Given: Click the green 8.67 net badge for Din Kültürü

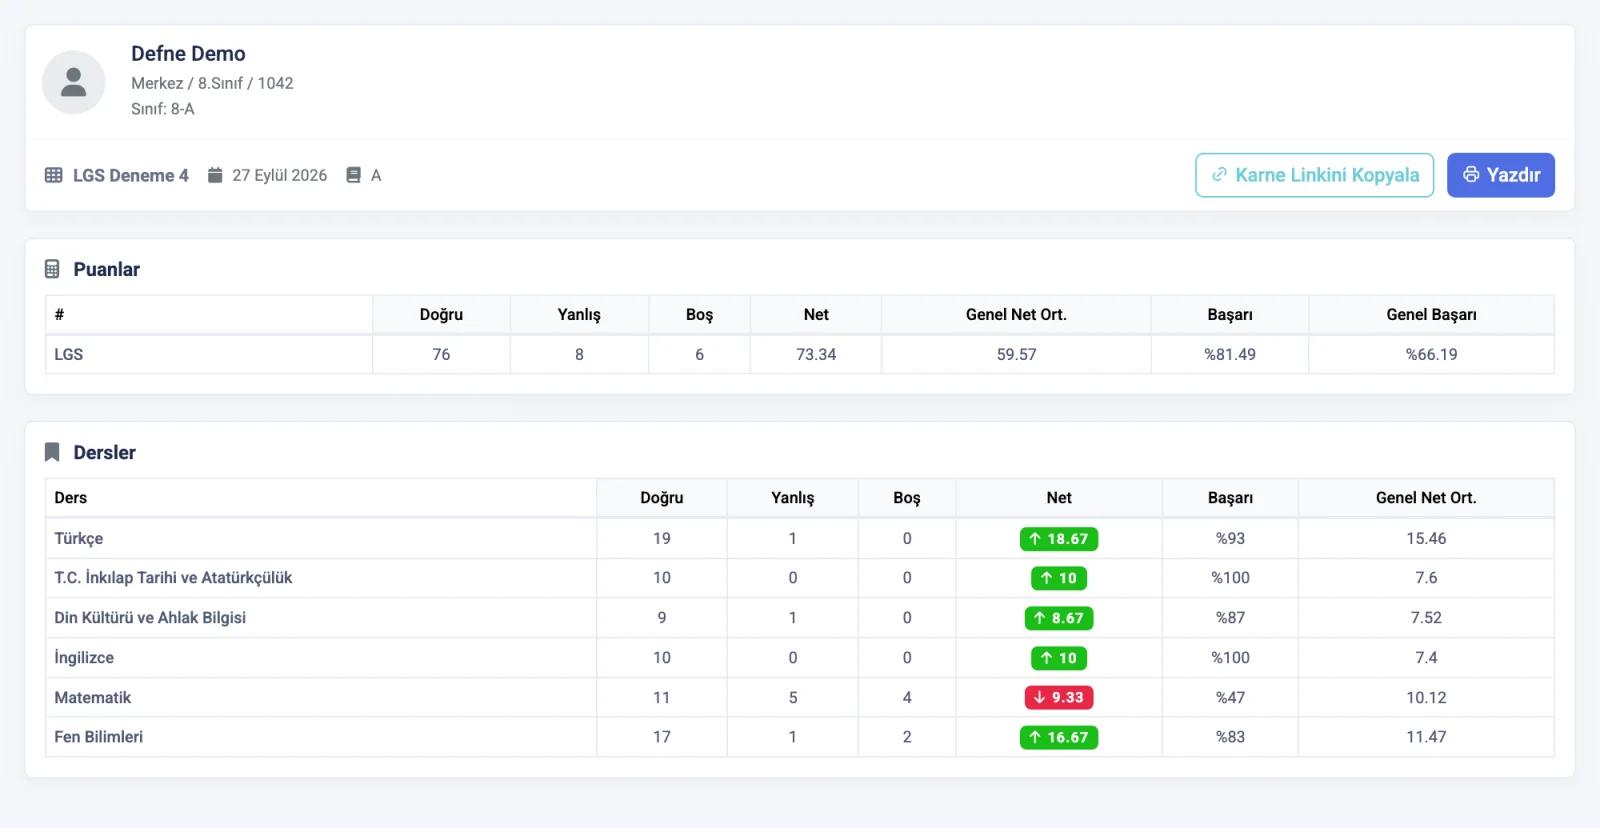Looking at the screenshot, I should (x=1059, y=618).
